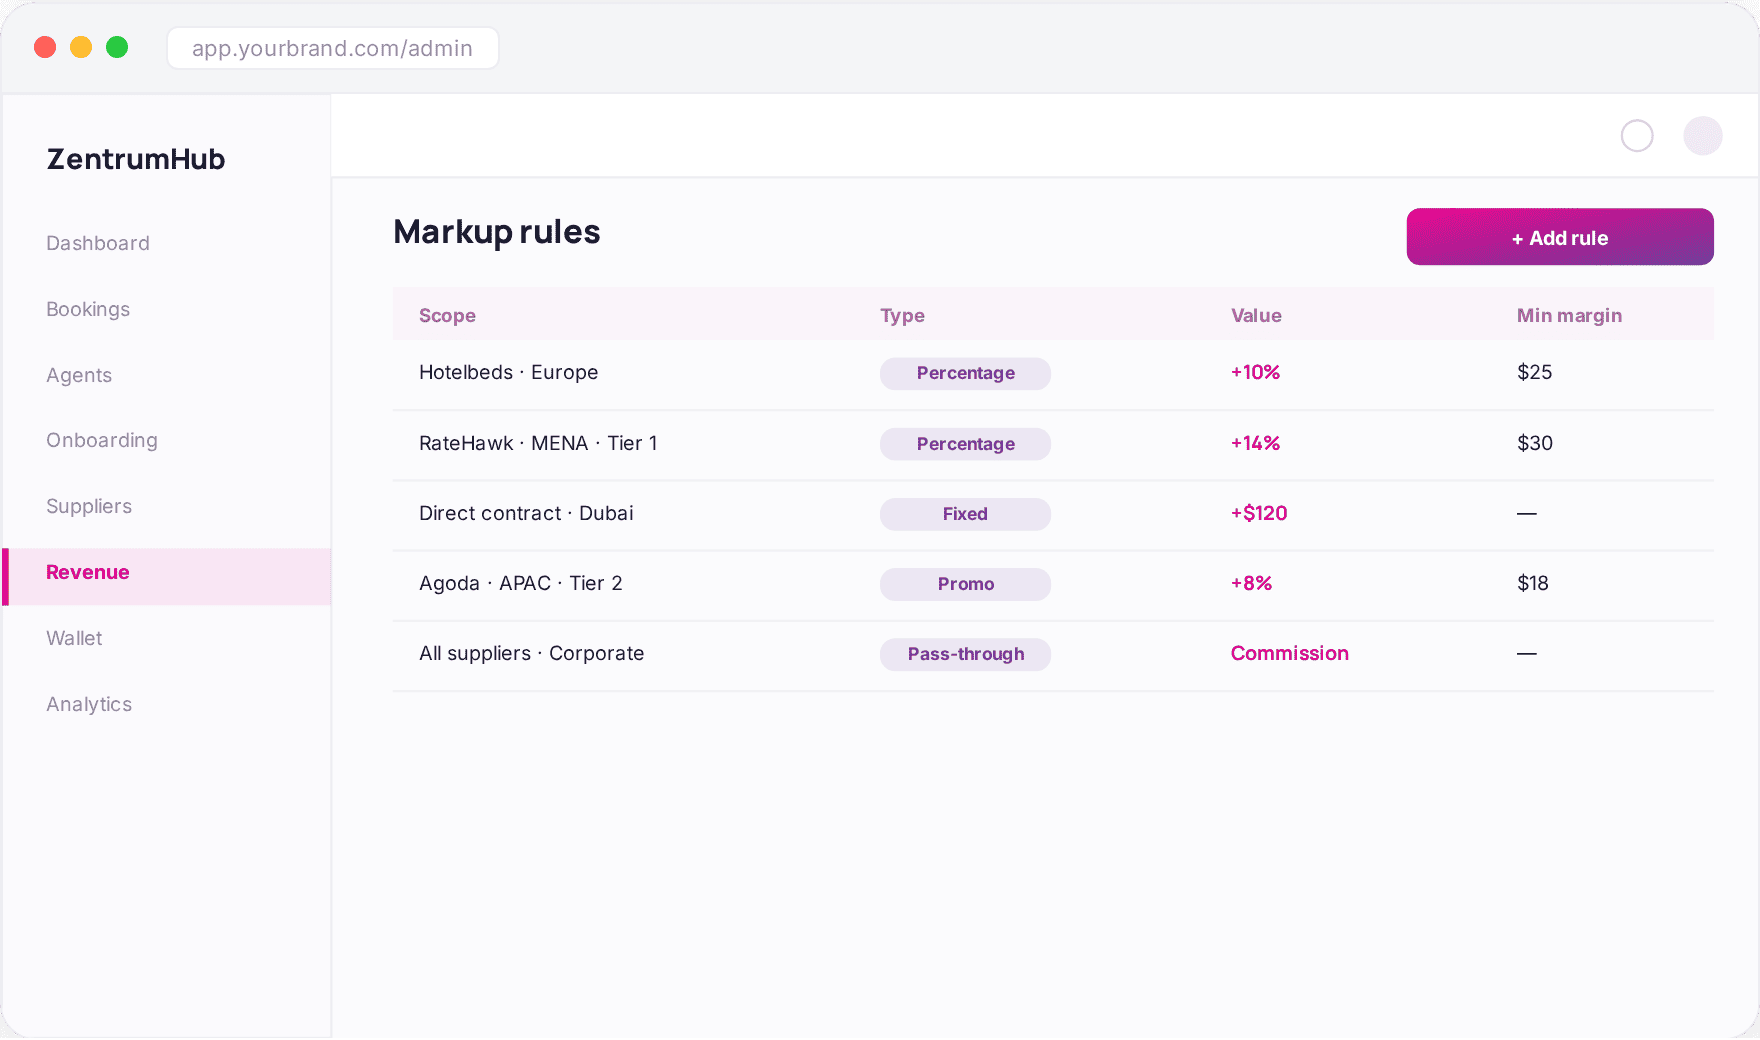Click the + Add rule button
Viewport: 1760px width, 1040px height.
(1560, 237)
